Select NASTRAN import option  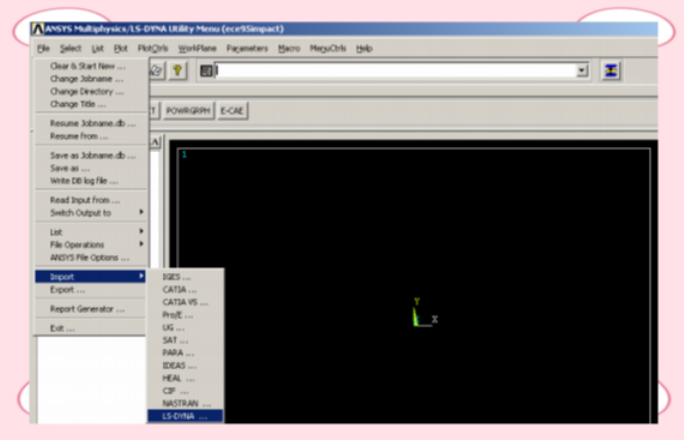tap(185, 403)
